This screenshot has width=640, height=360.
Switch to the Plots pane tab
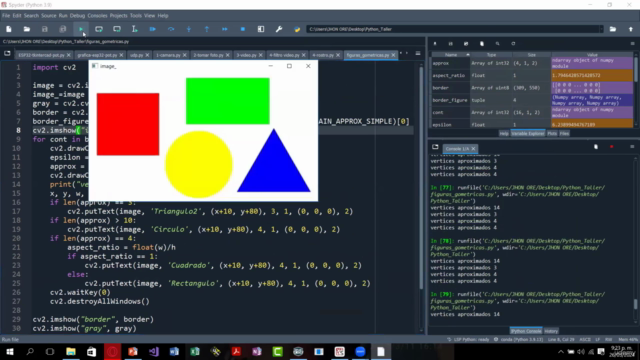552,133
